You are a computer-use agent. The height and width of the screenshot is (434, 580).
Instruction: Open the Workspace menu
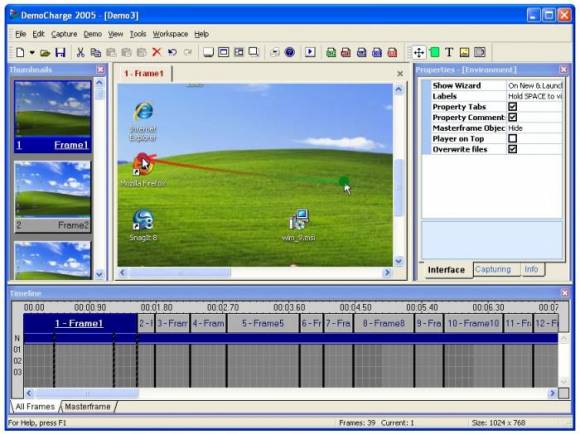click(170, 34)
